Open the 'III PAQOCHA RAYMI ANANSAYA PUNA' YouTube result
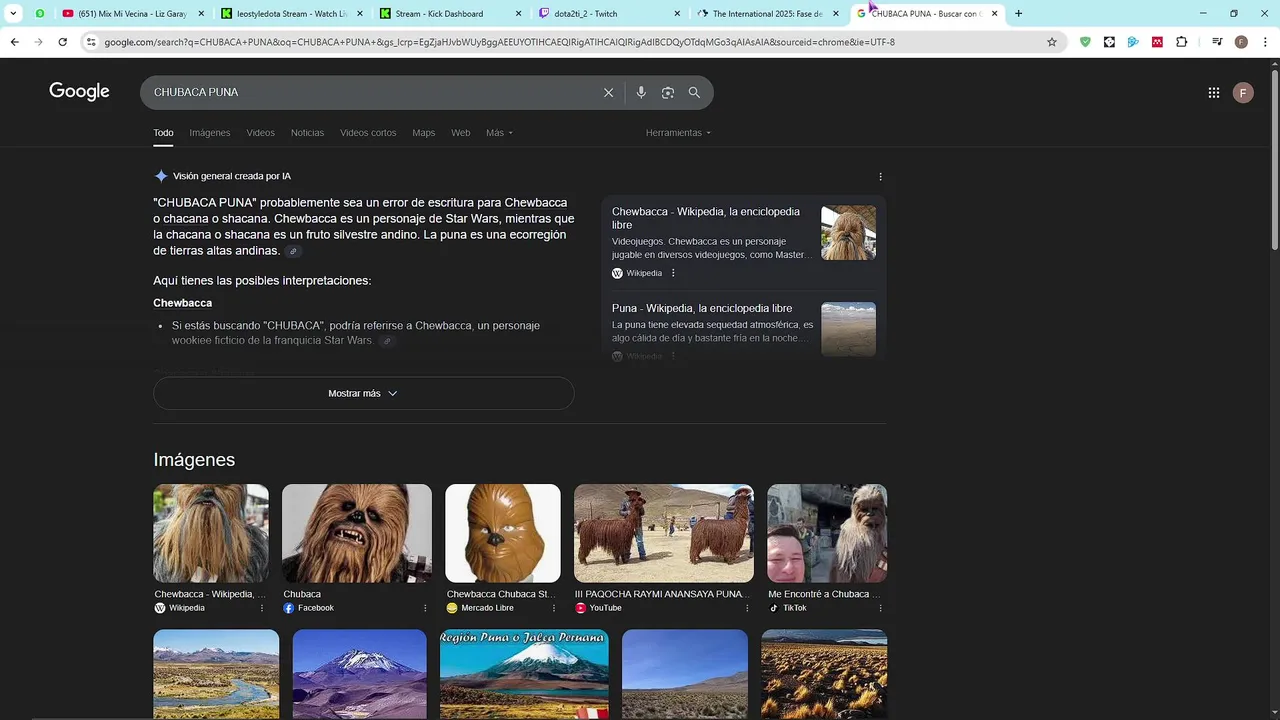This screenshot has height=720, width=1280. pos(661,594)
